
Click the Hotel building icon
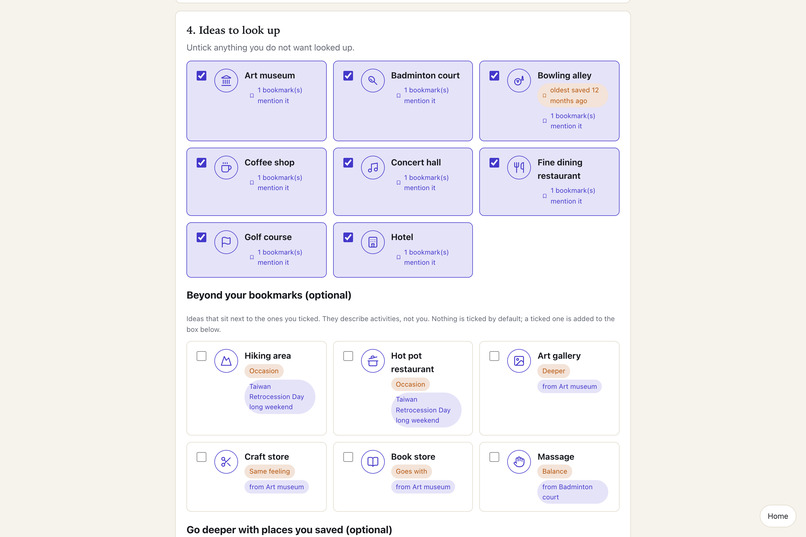pos(373,242)
